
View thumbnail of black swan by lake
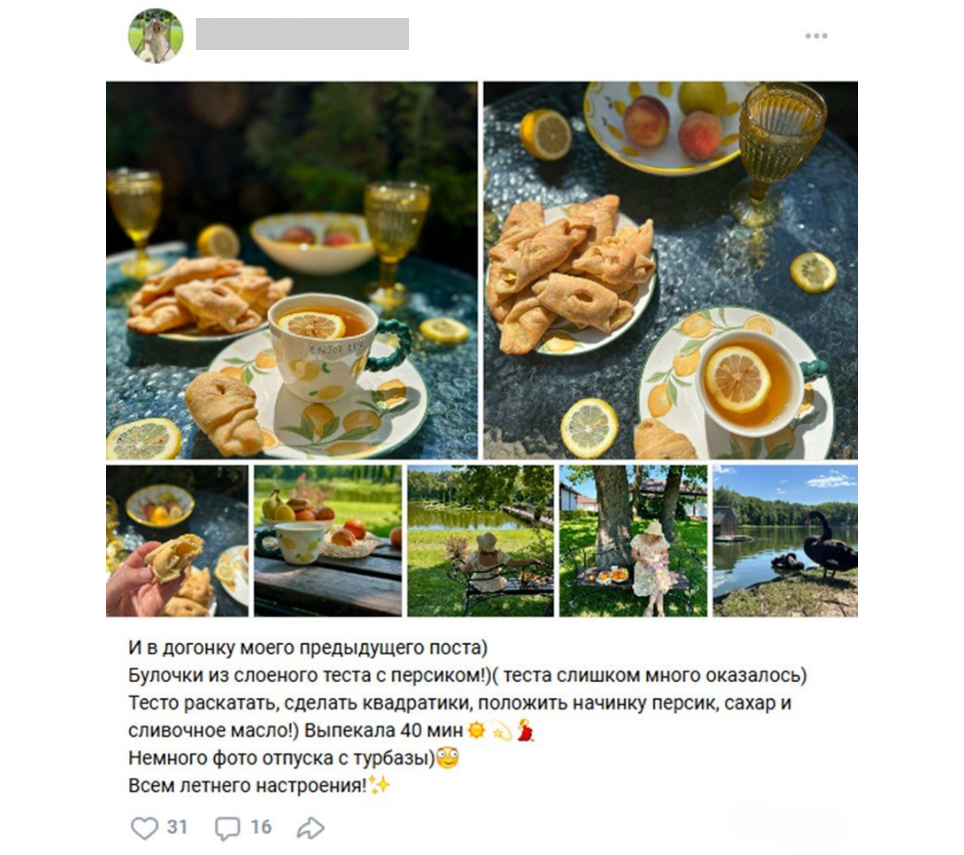click(x=785, y=540)
